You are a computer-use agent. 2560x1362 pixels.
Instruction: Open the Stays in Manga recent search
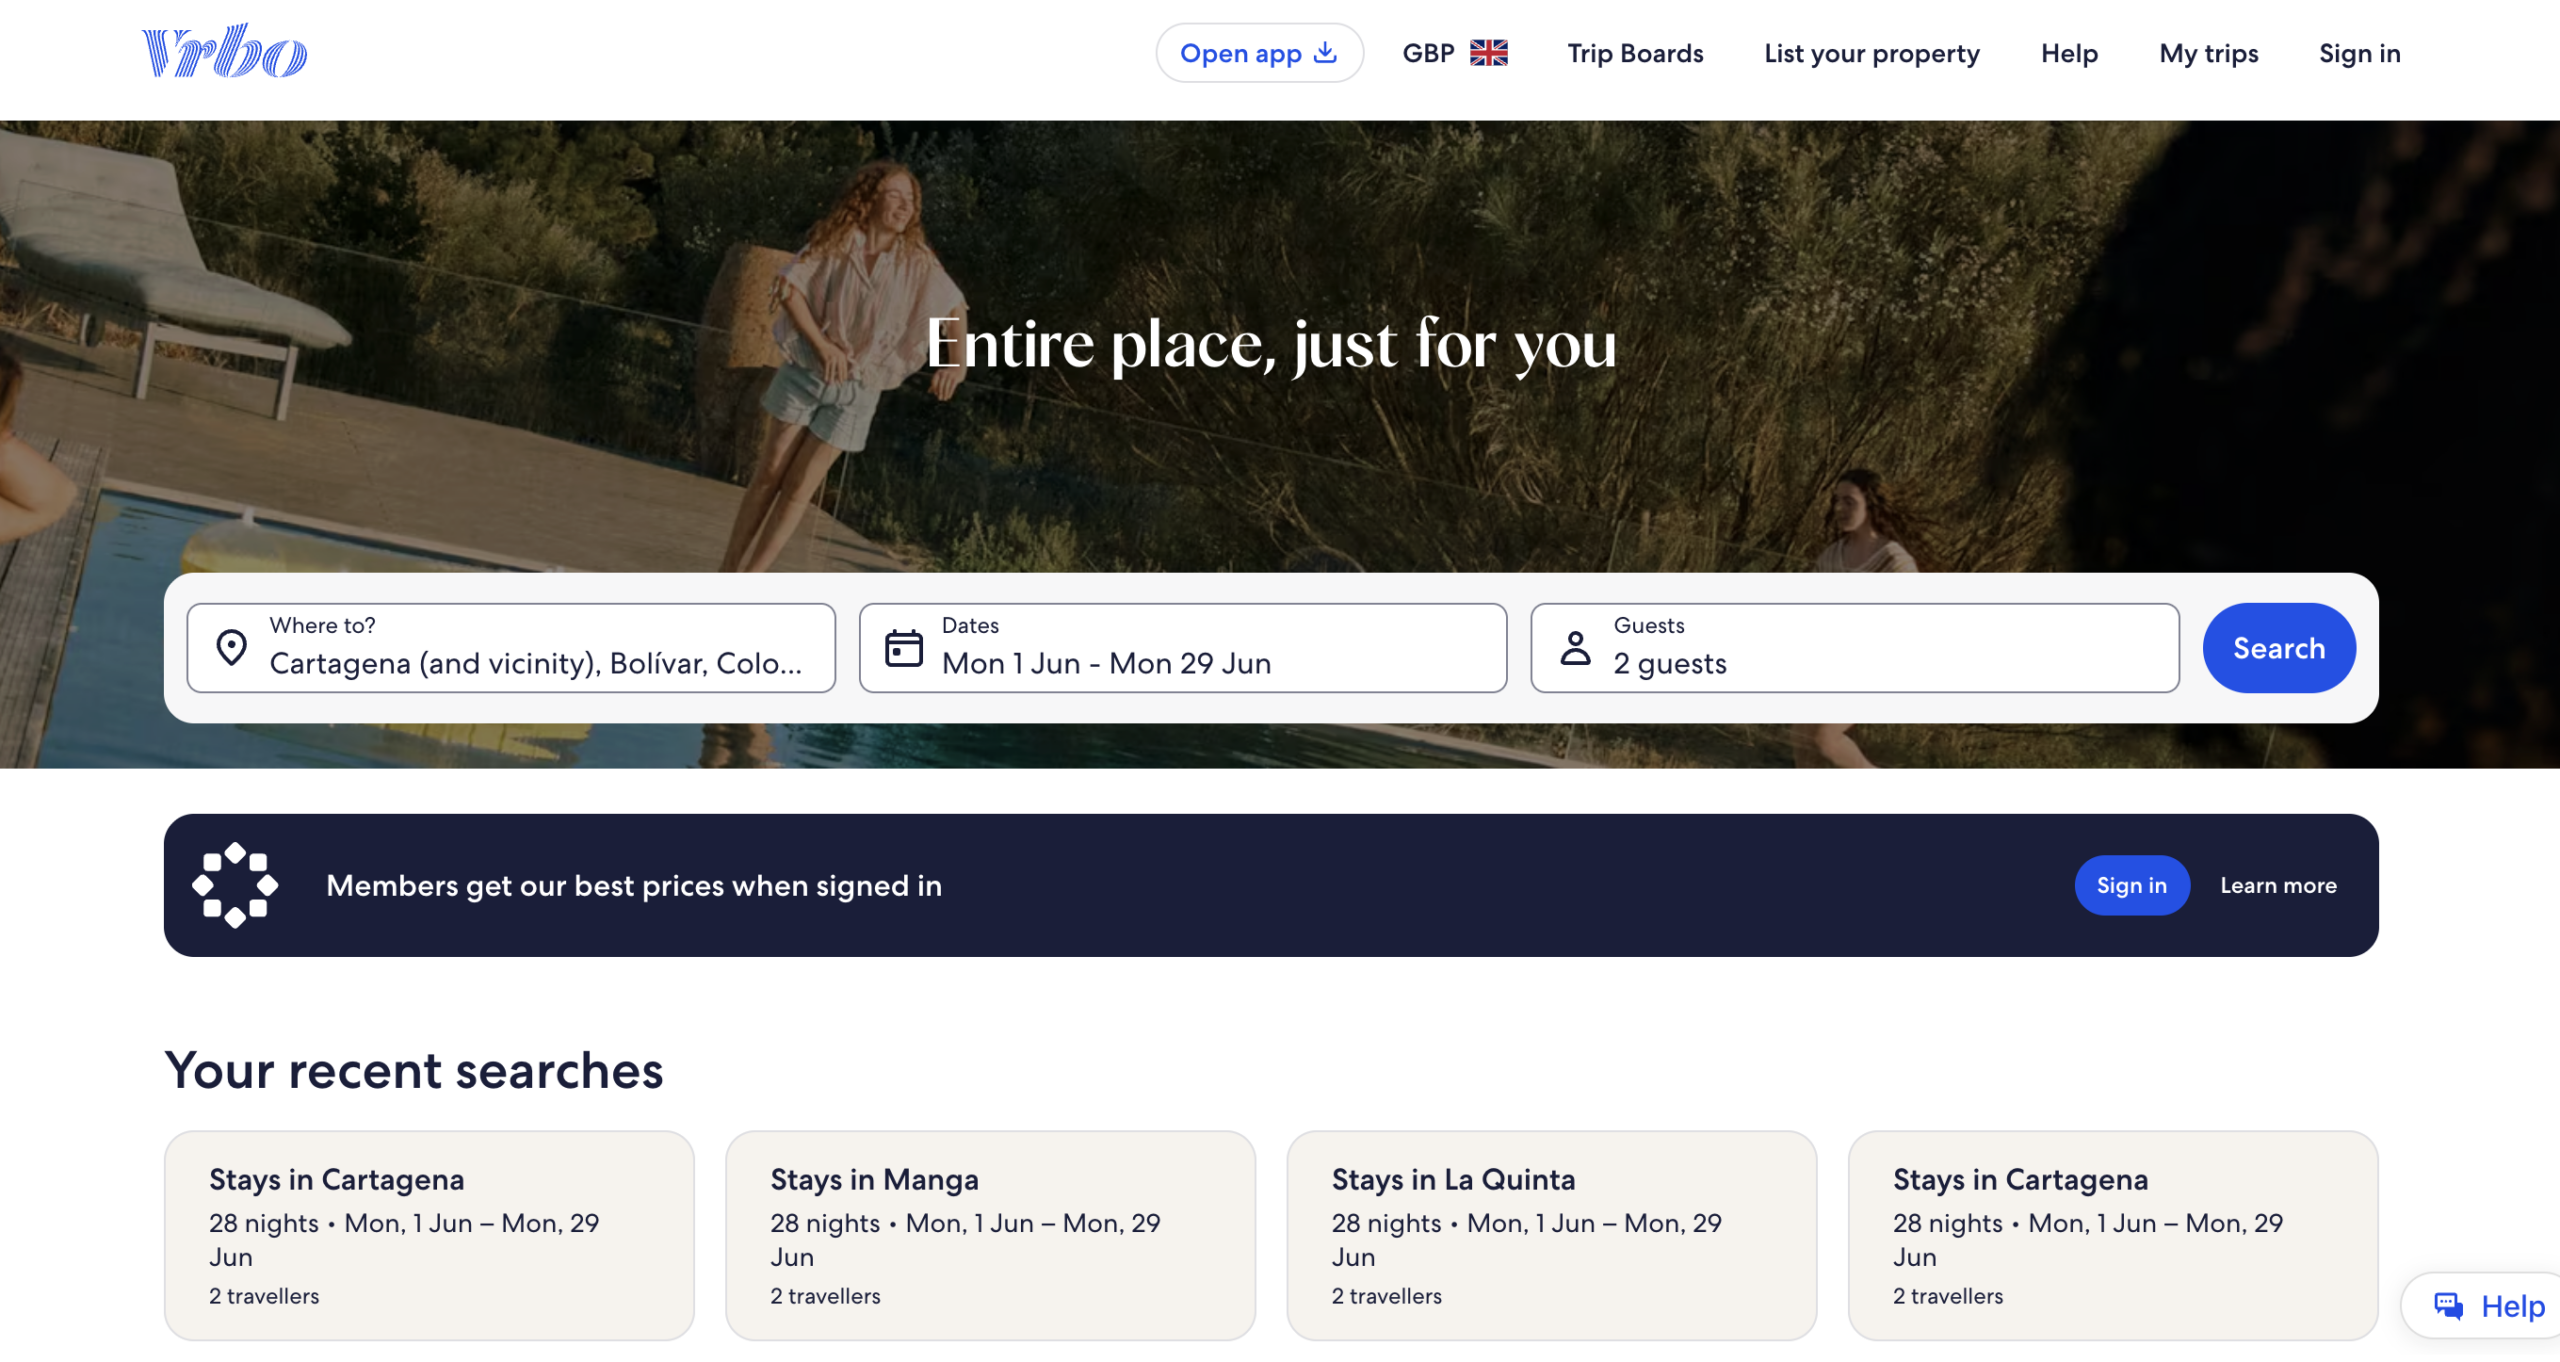[991, 1235]
